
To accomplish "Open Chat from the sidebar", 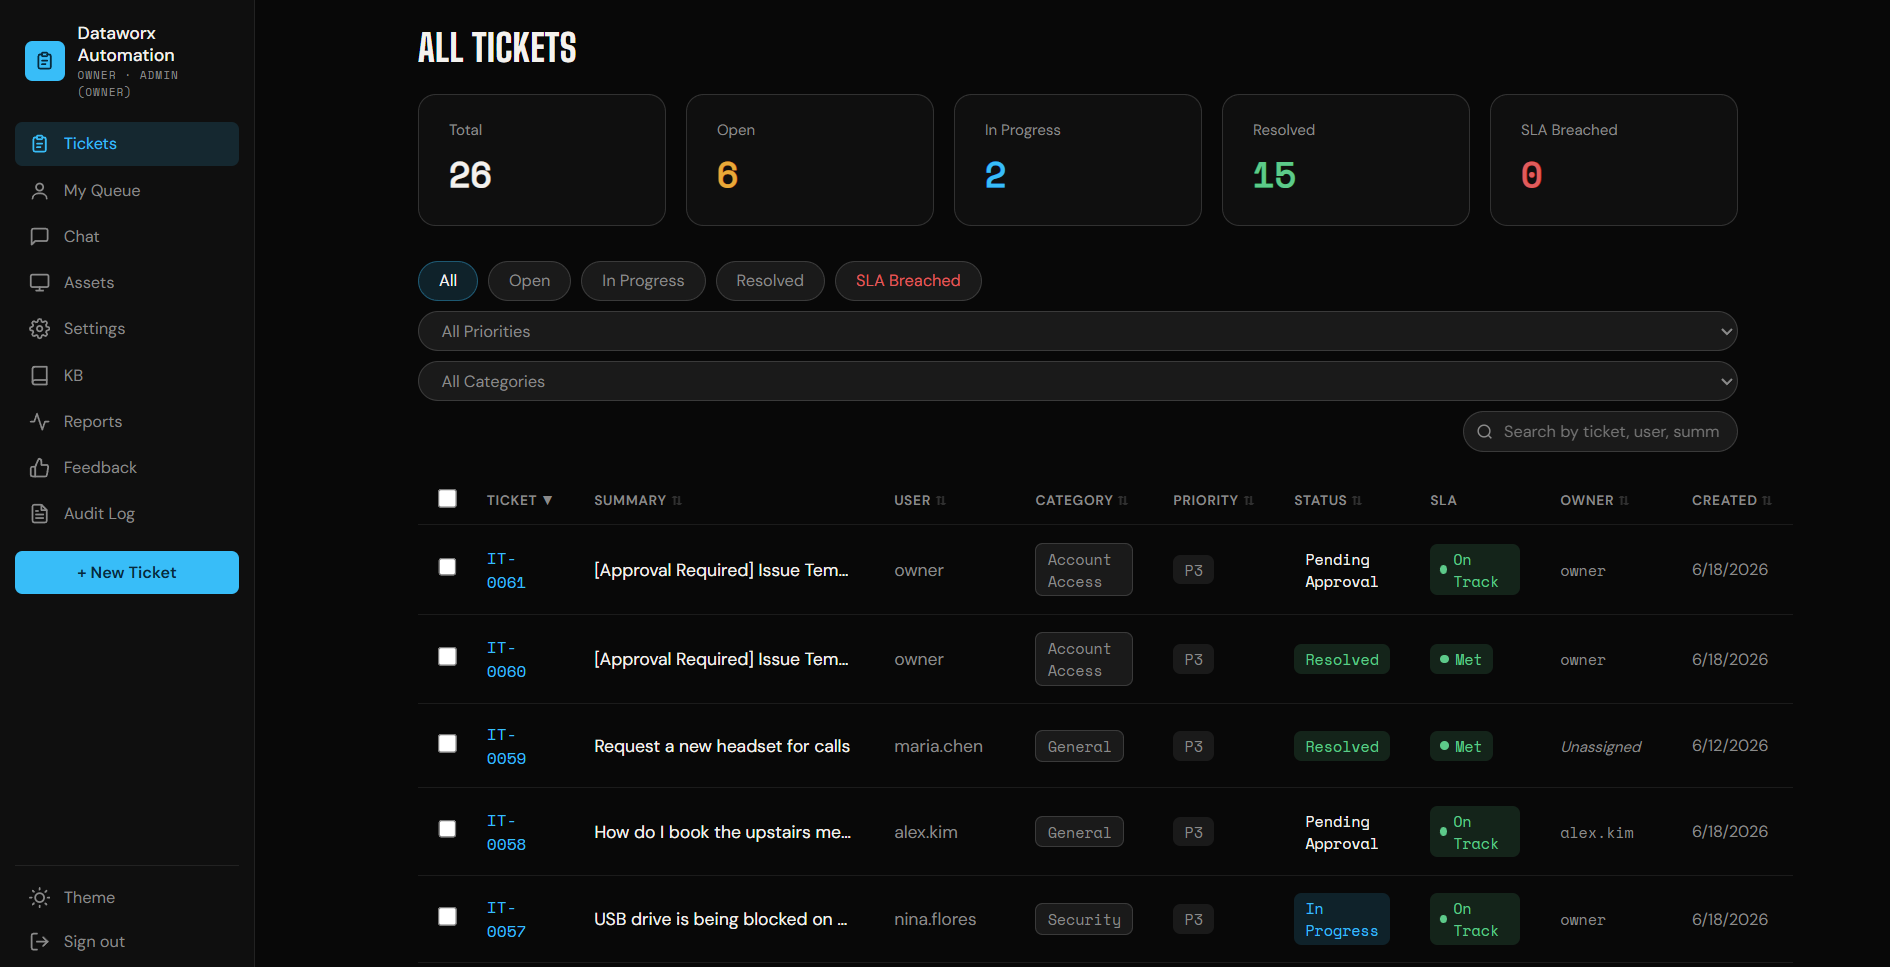I will click(127, 237).
